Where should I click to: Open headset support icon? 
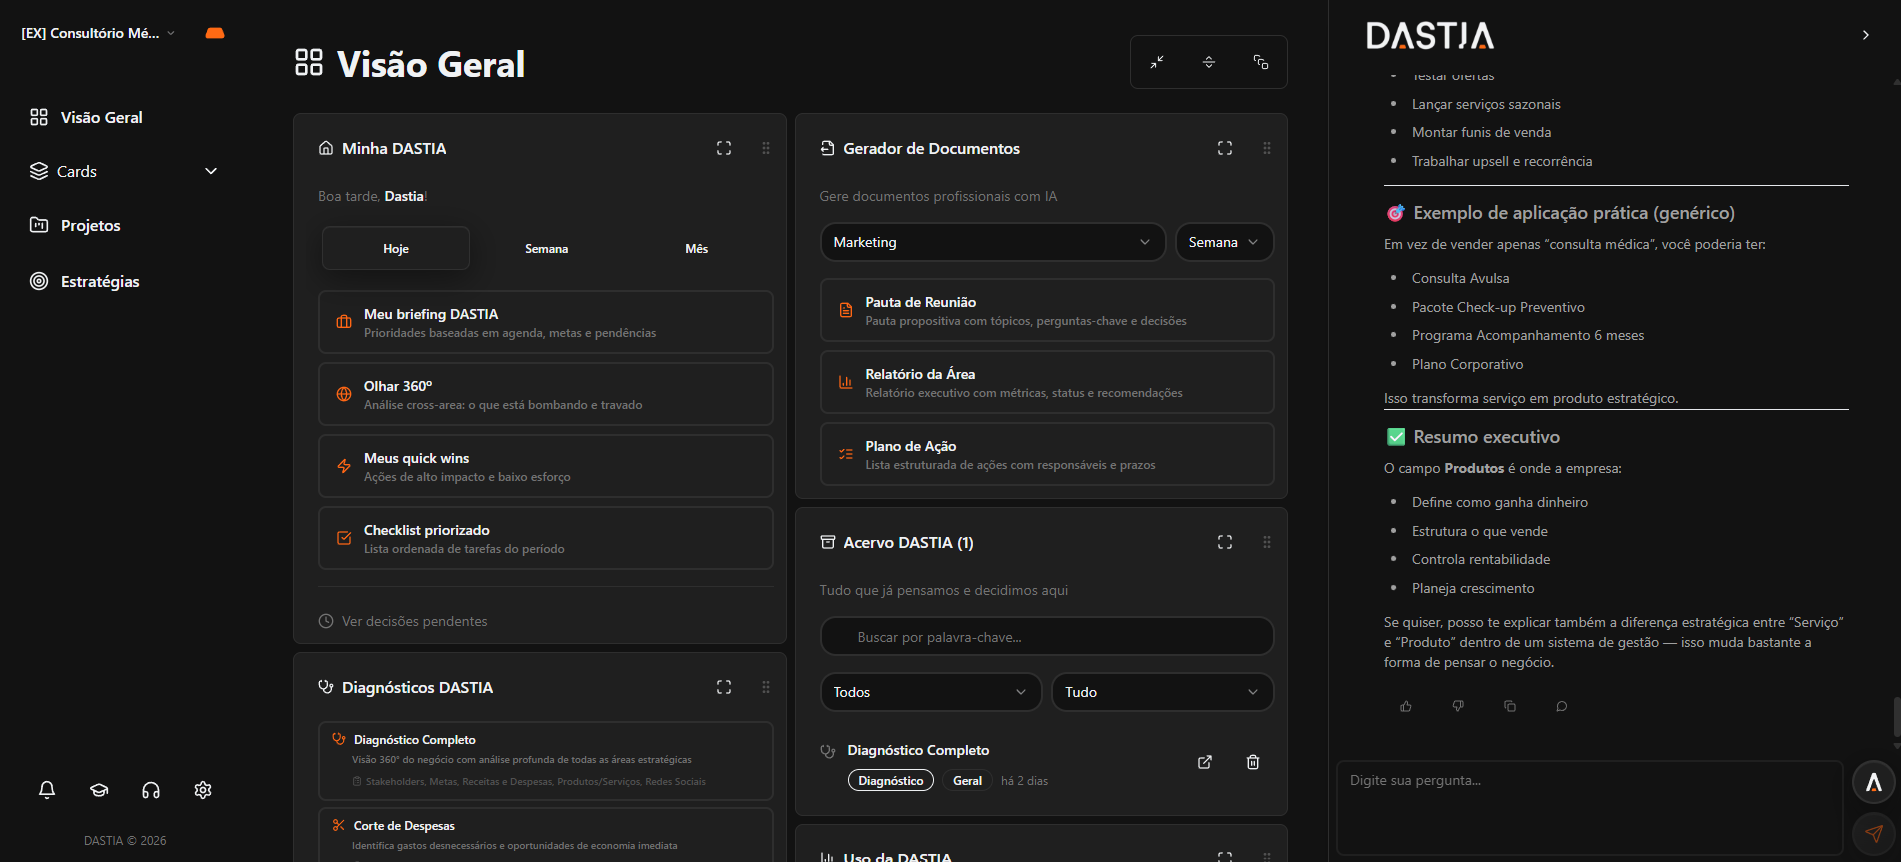(x=151, y=790)
